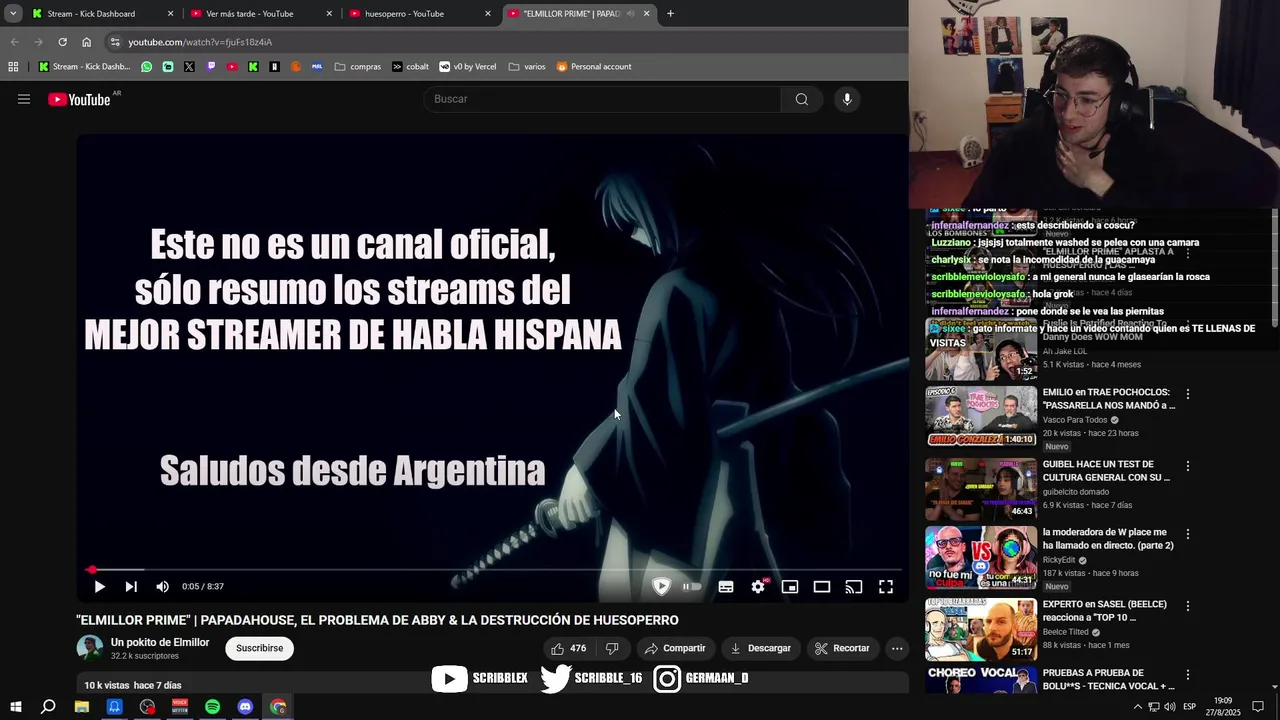Open options menu for GUIBEL HACE UN TEST video
Viewport: 1280px width, 720px height.
(x=1188, y=467)
